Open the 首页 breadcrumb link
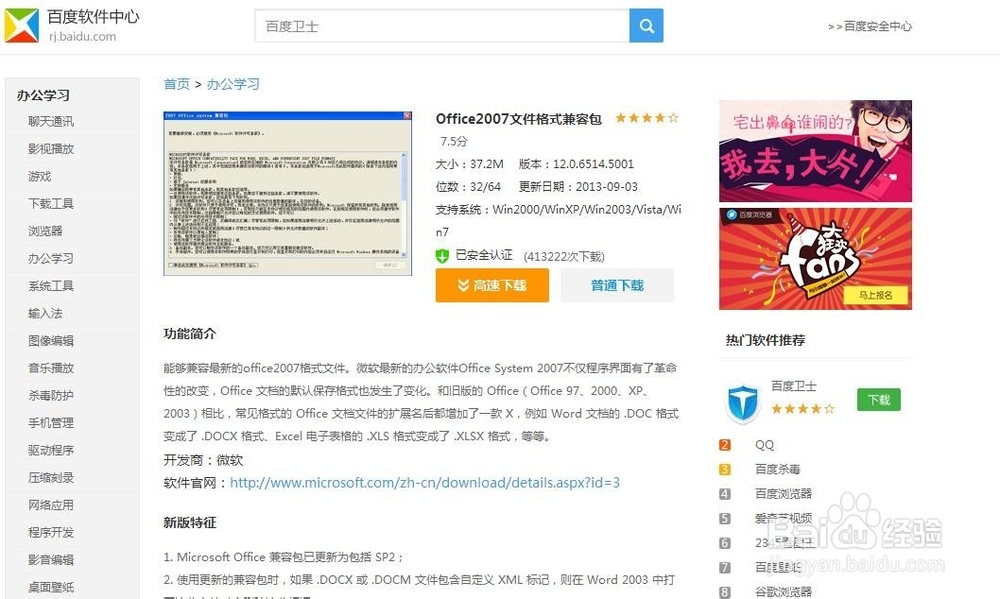Screen dimensions: 1000x599 pyautogui.click(x=176, y=84)
